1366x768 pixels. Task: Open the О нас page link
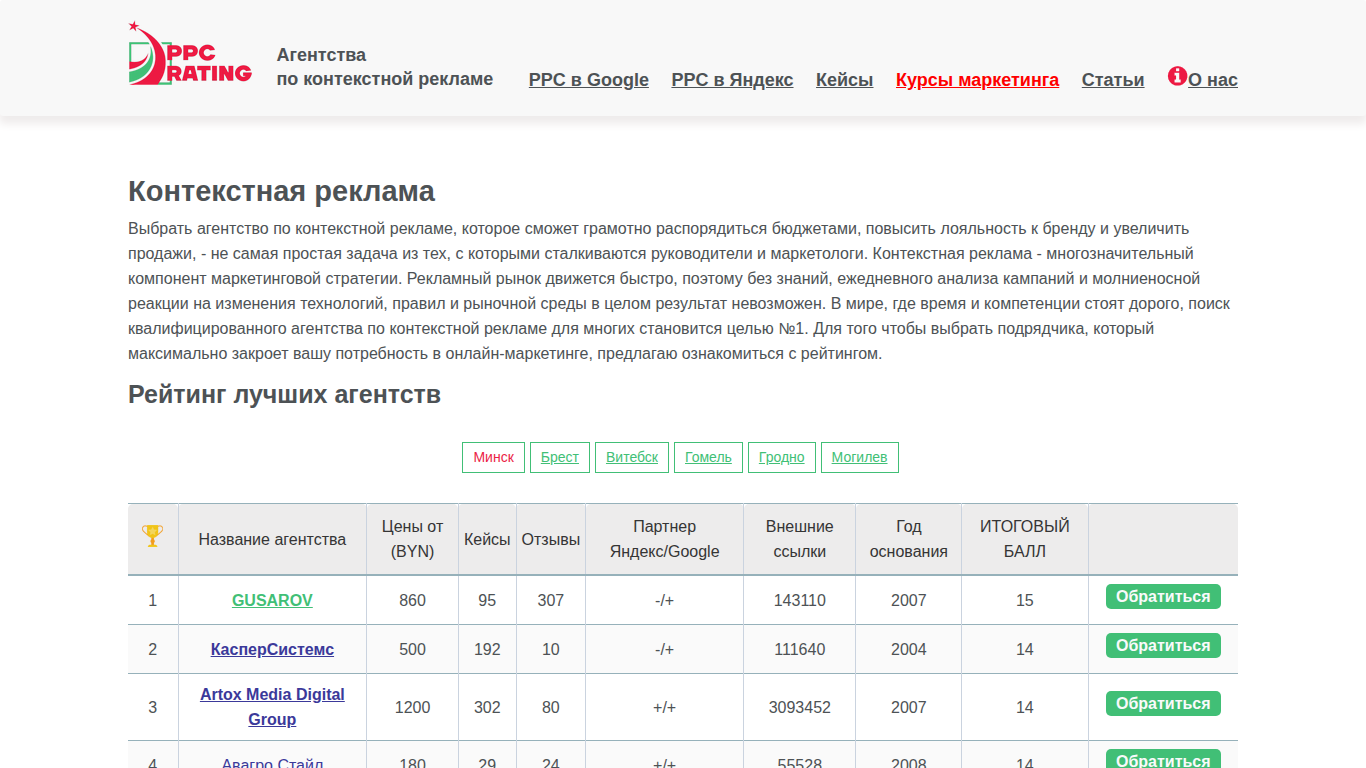[x=1213, y=80]
